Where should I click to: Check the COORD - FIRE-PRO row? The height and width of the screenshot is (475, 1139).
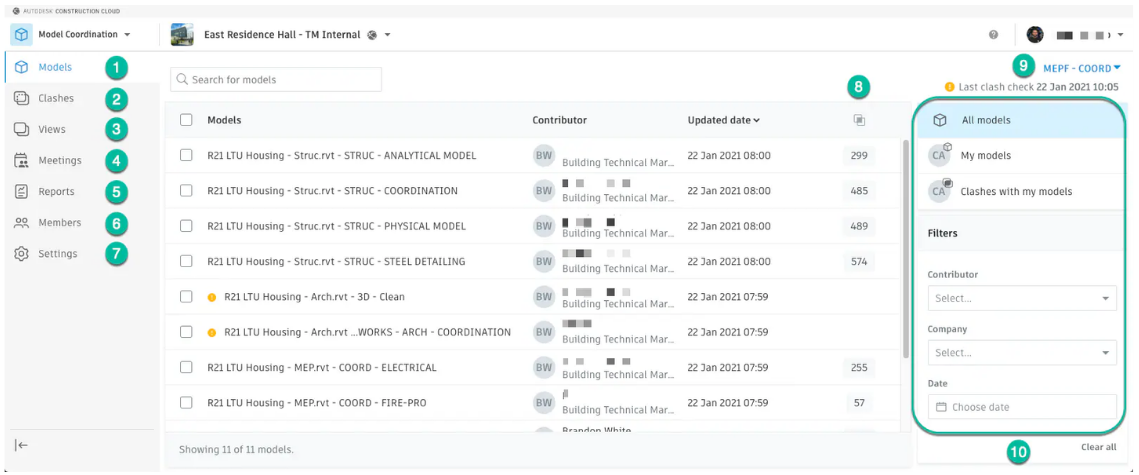point(186,402)
